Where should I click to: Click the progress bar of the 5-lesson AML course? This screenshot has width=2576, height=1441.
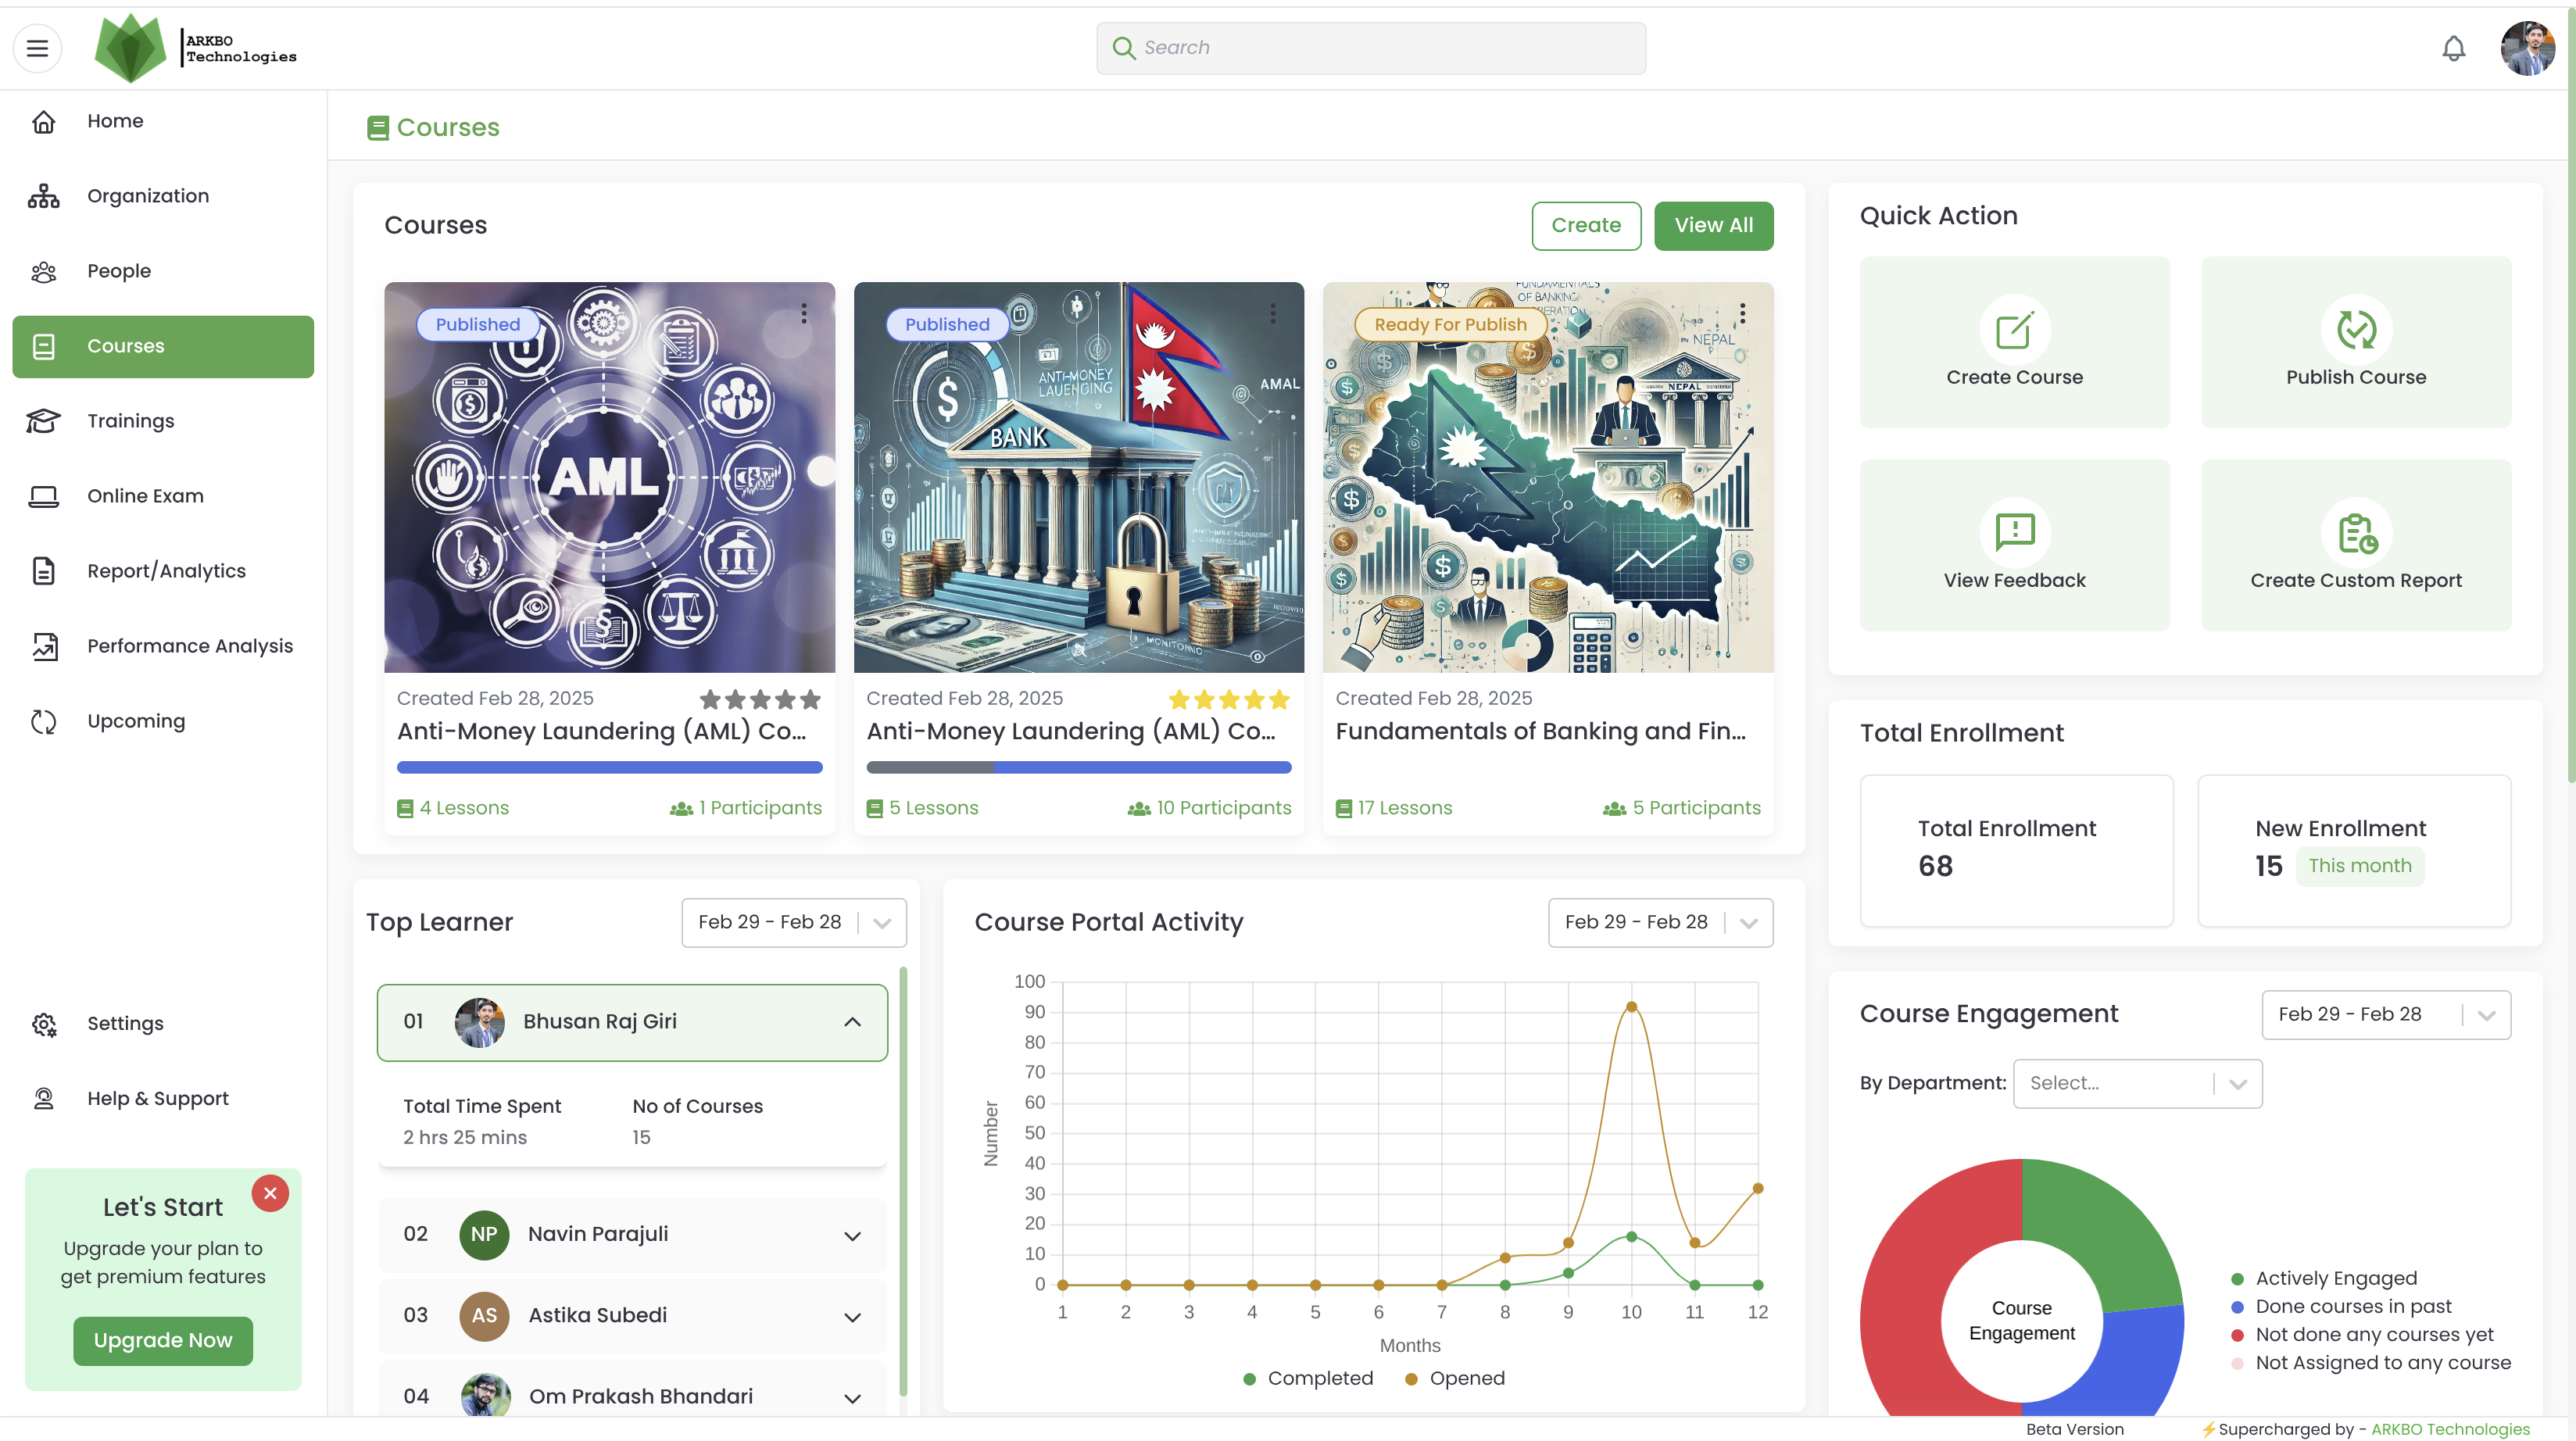click(1078, 768)
